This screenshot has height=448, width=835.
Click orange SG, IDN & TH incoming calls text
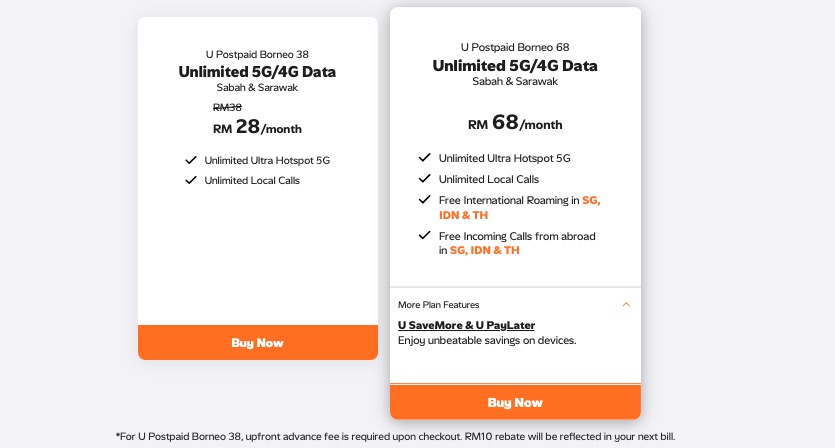coord(485,250)
